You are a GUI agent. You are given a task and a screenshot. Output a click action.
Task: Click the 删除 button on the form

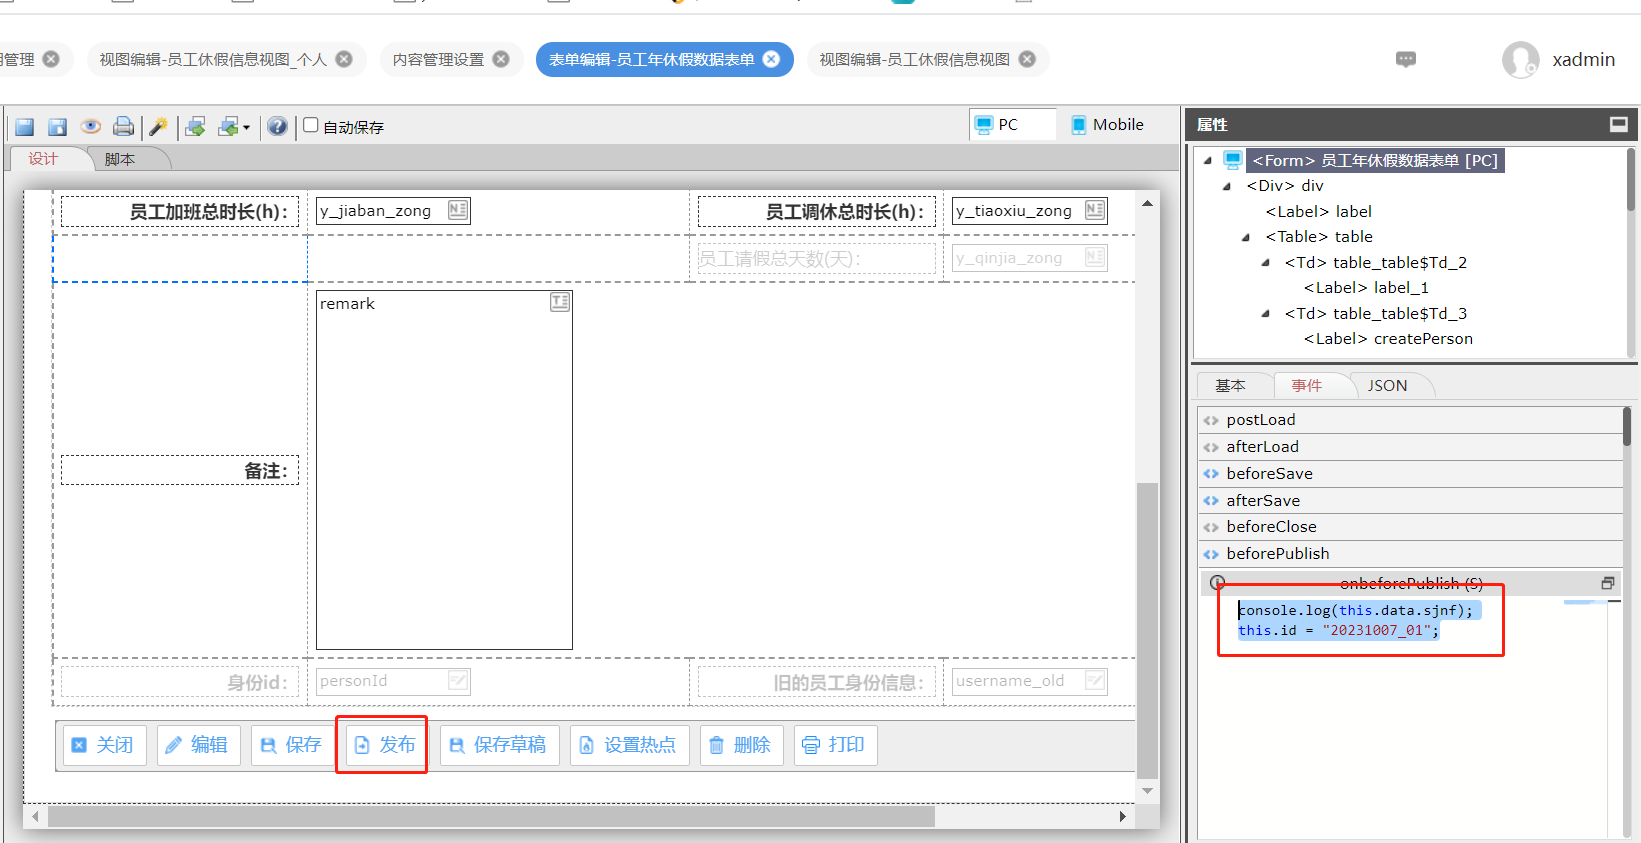(741, 745)
